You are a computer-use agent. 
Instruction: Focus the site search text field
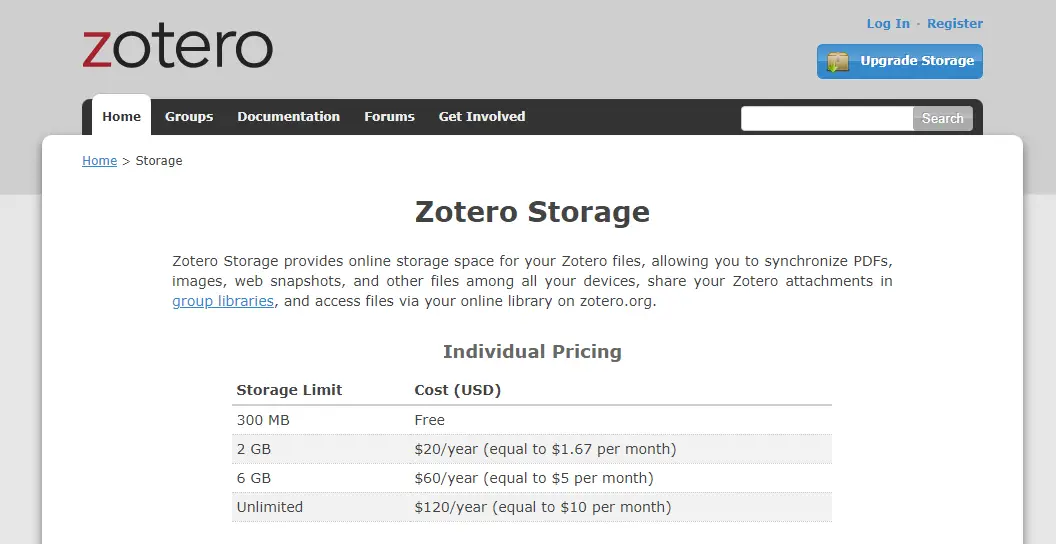[826, 118]
